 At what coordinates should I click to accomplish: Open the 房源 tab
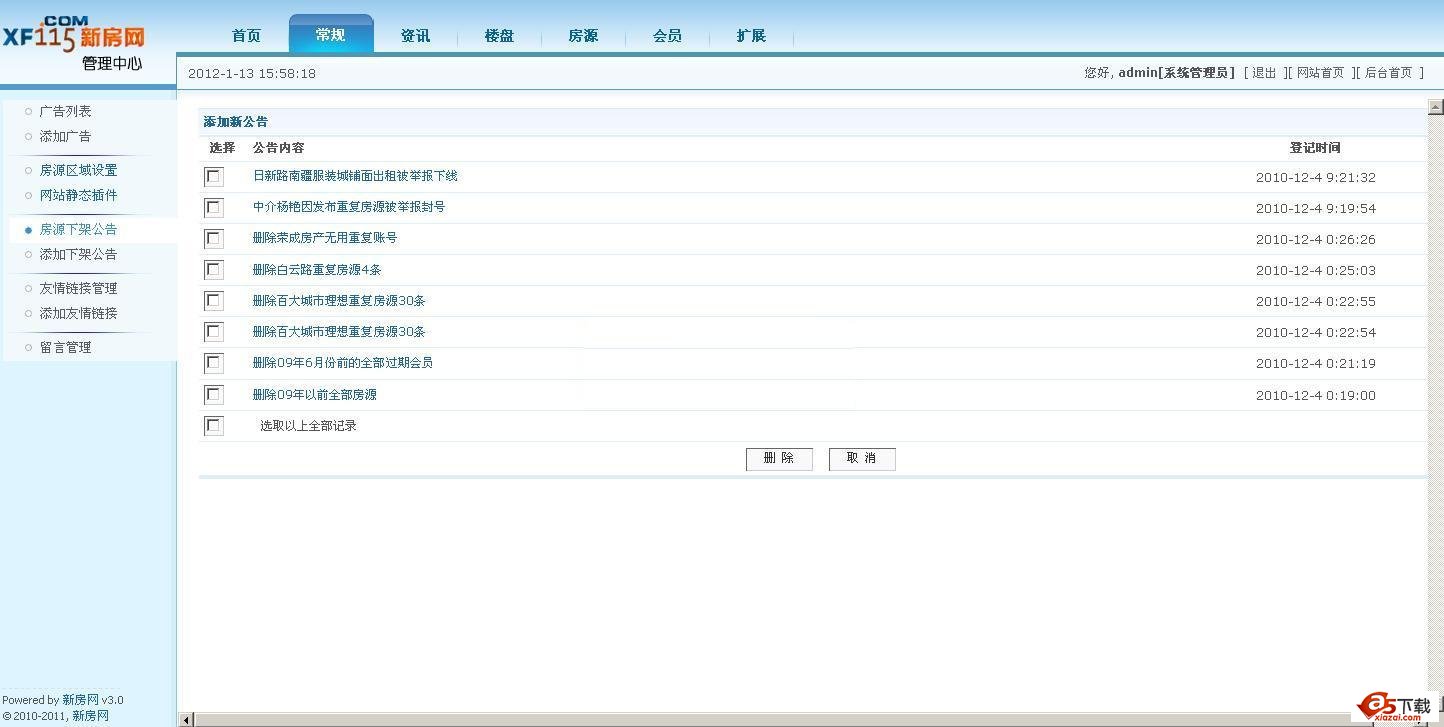click(x=583, y=36)
